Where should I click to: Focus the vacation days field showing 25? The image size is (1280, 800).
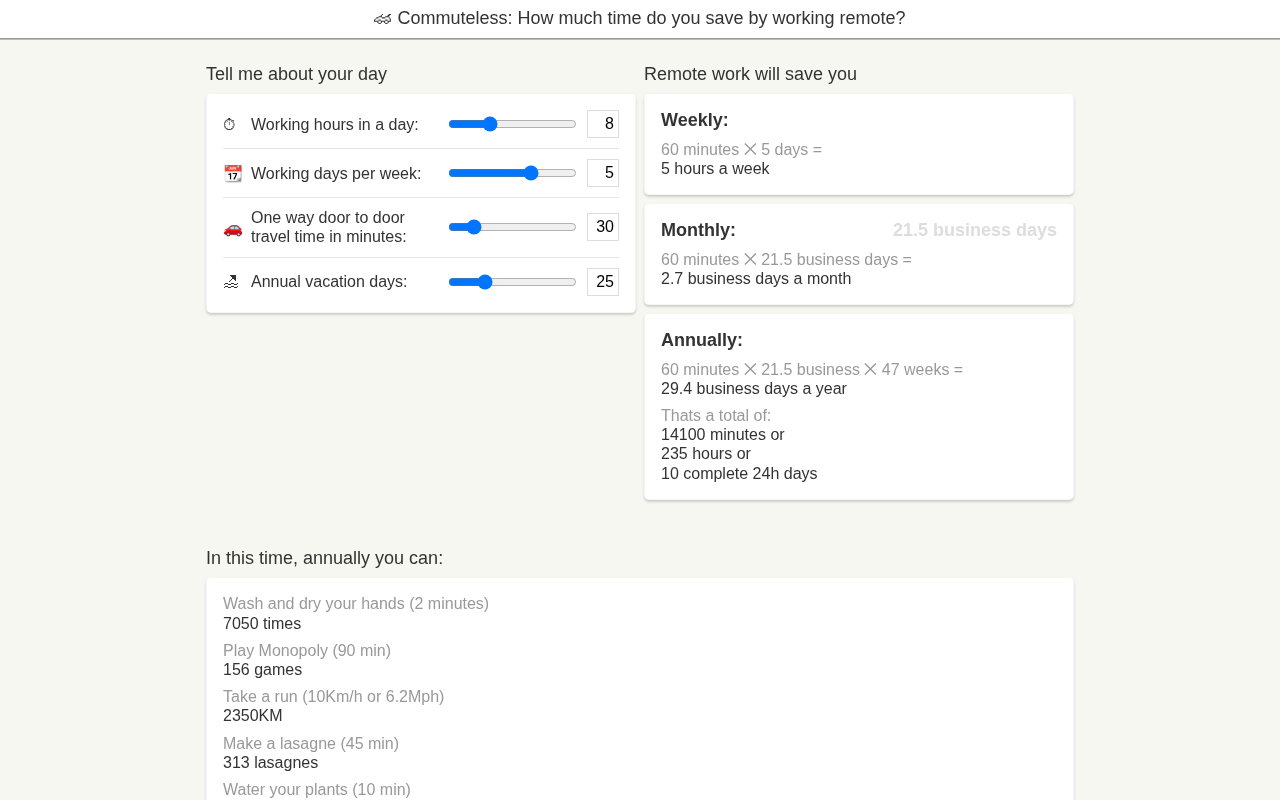(603, 282)
